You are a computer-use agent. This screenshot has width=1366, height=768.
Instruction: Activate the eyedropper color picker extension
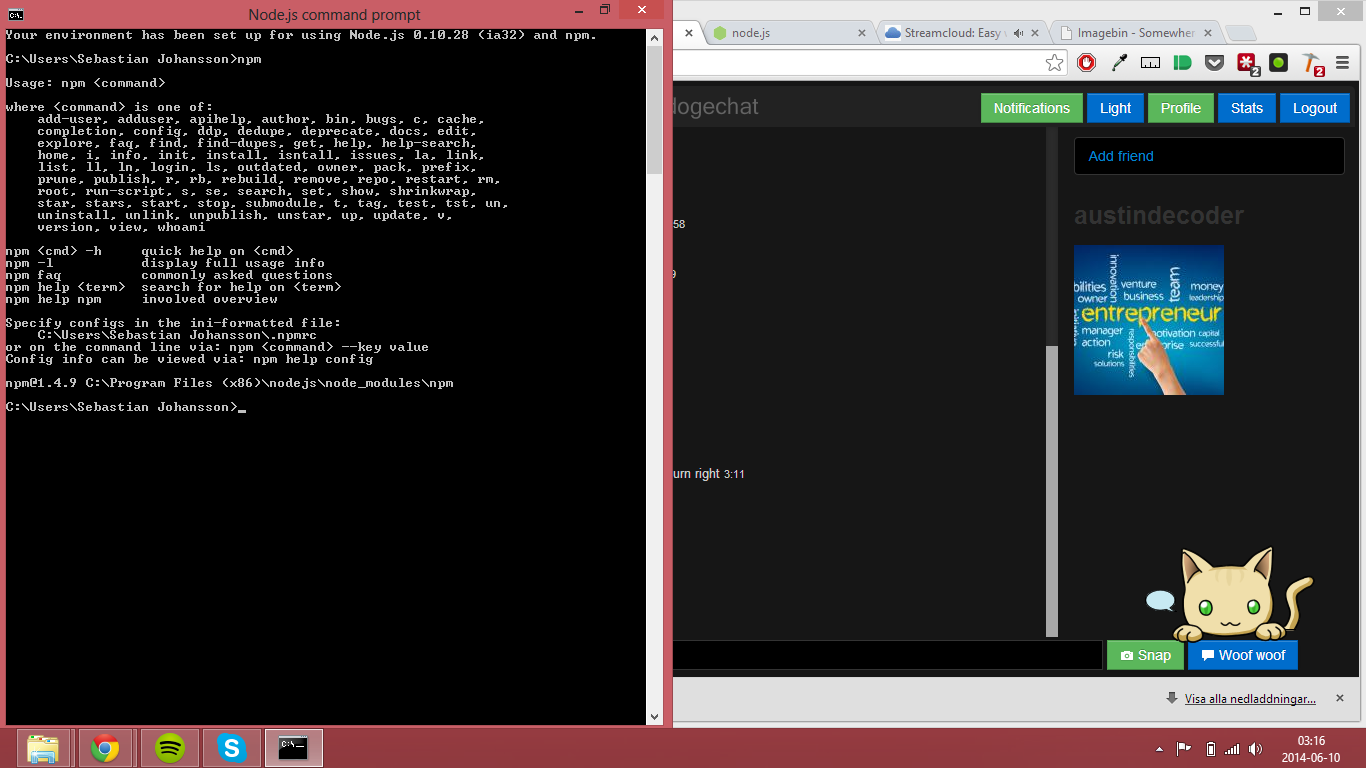(x=1119, y=63)
